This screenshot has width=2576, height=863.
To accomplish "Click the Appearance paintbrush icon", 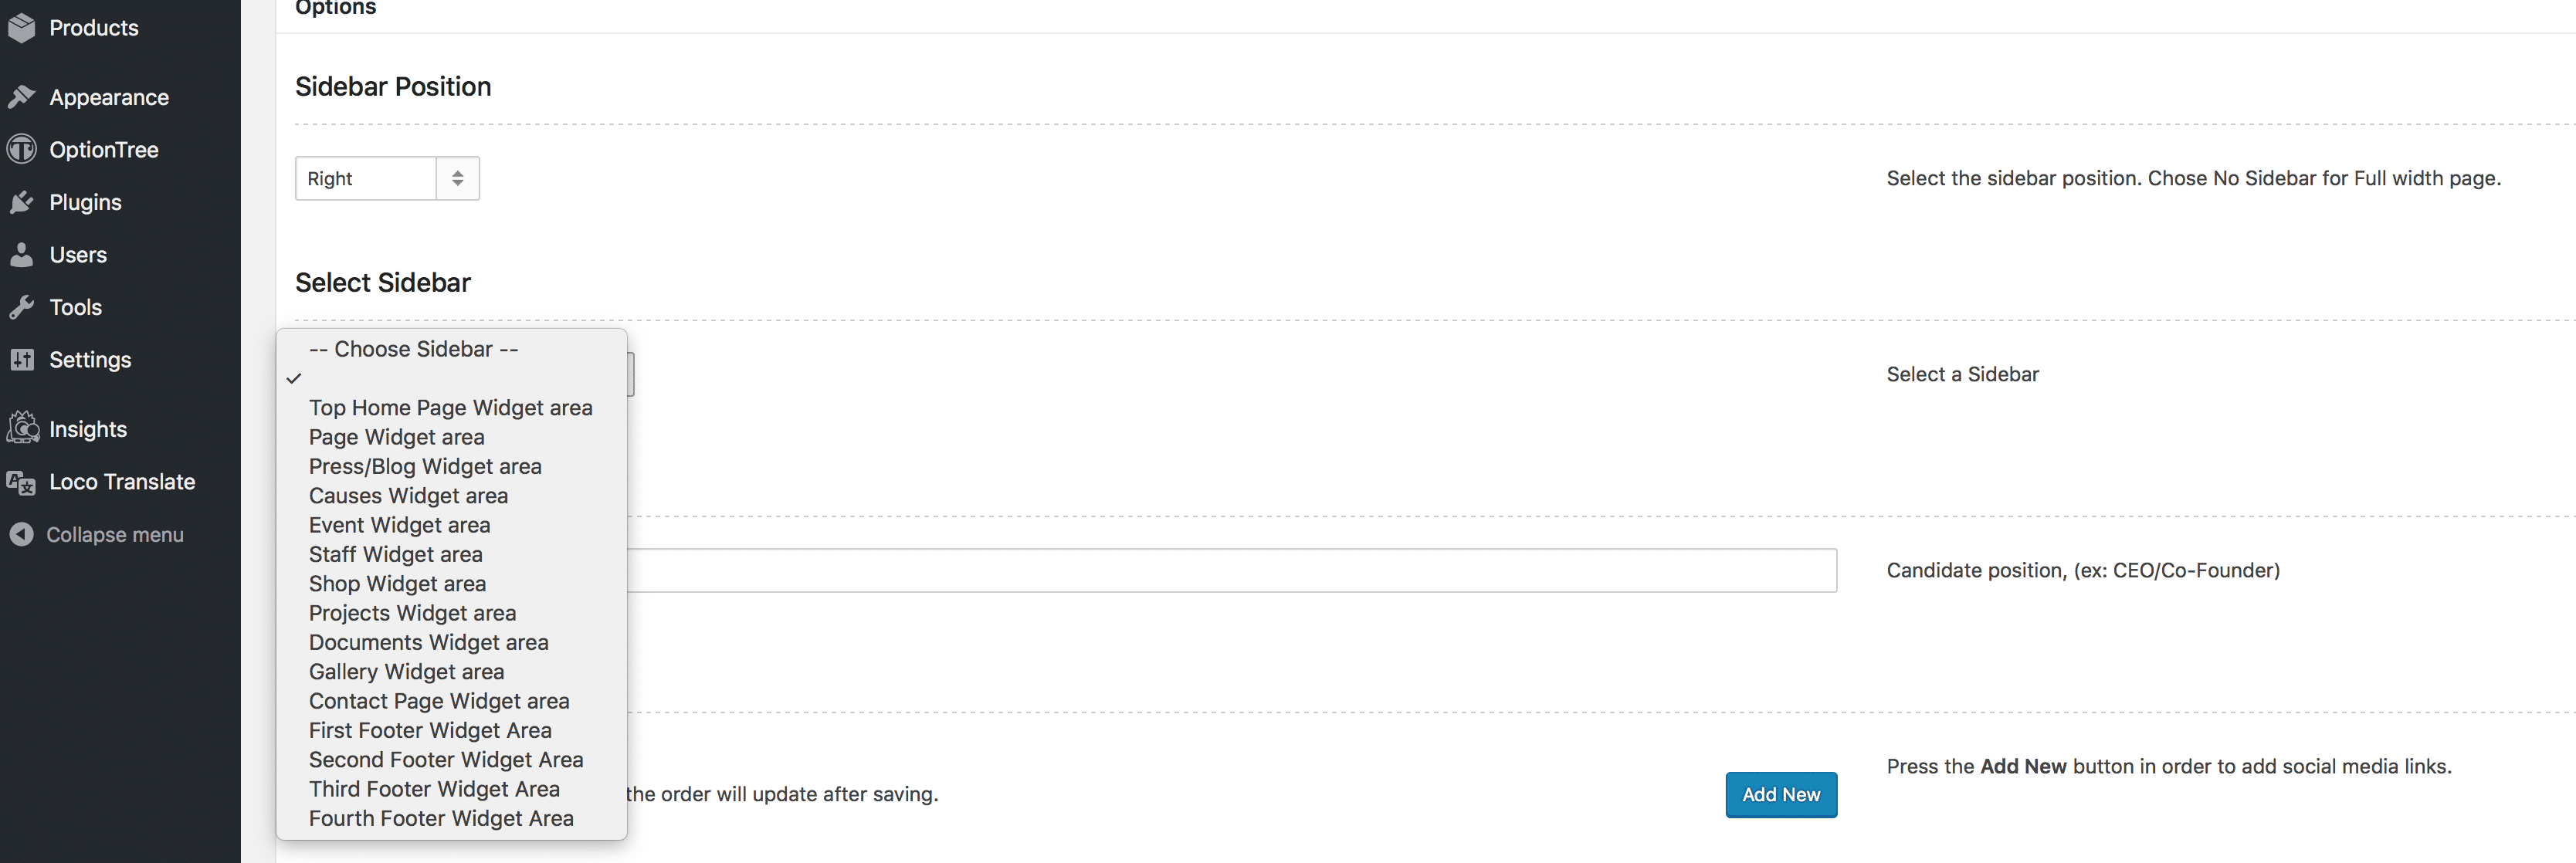I will click(x=21, y=97).
